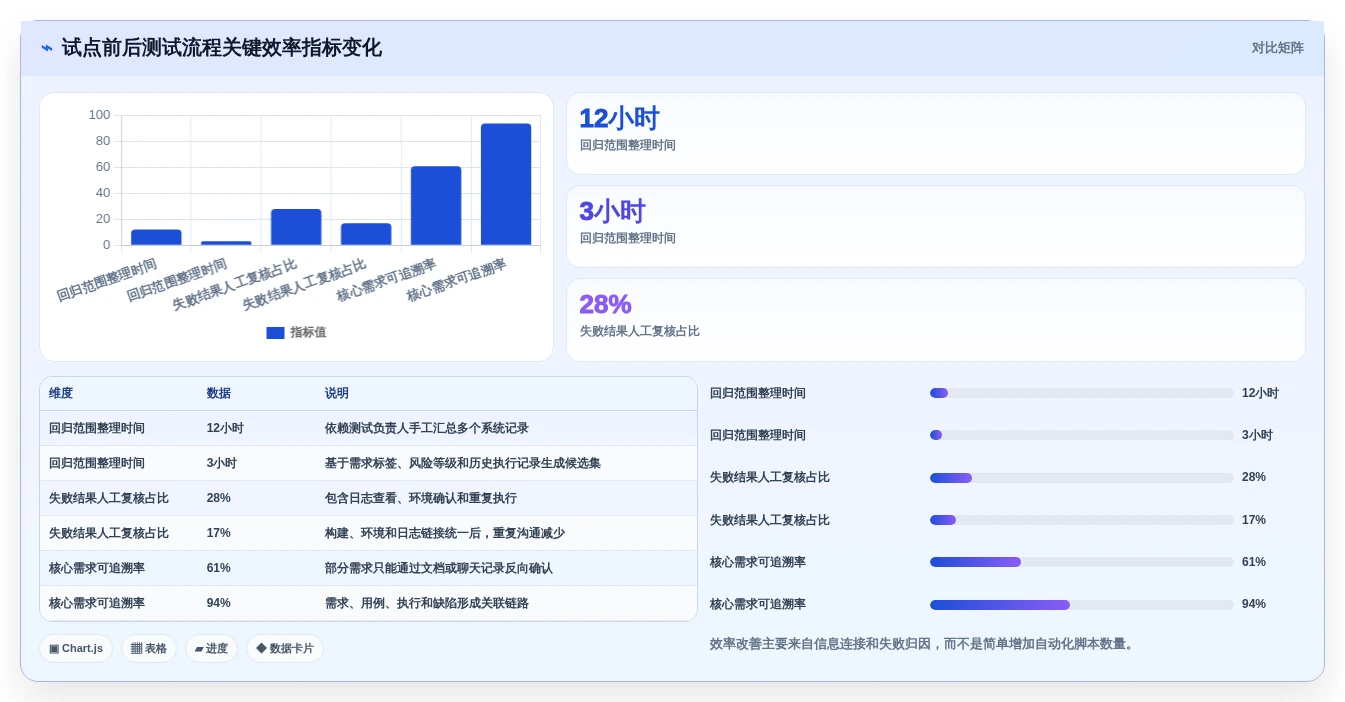This screenshot has width=1345, height=702.
Task: Click table cell 部分需求只能通过文档或聊天记录反向确认
Action: [x=439, y=568]
